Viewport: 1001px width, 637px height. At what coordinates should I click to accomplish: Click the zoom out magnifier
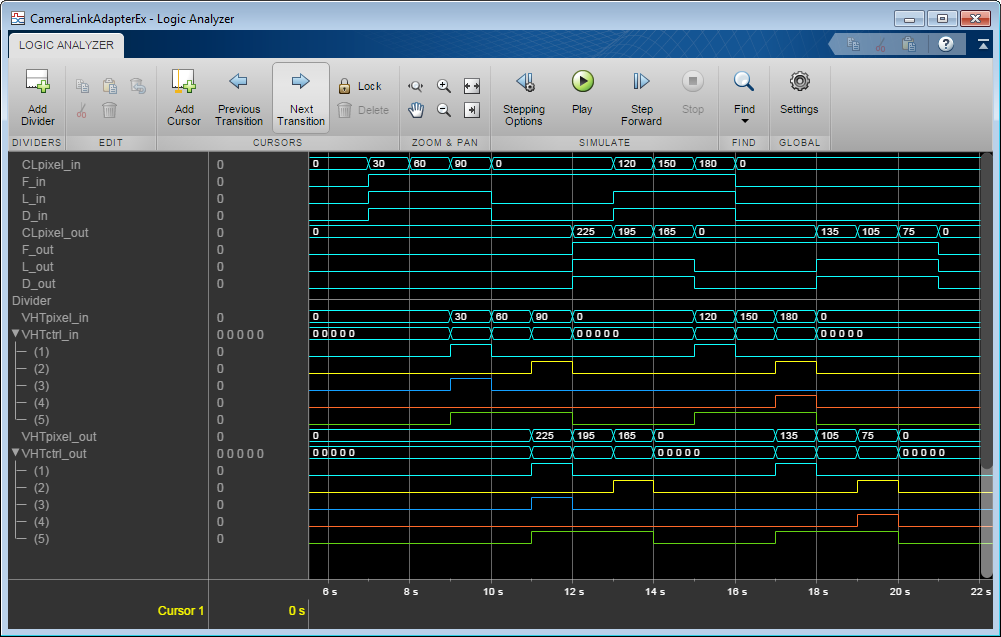[x=444, y=110]
